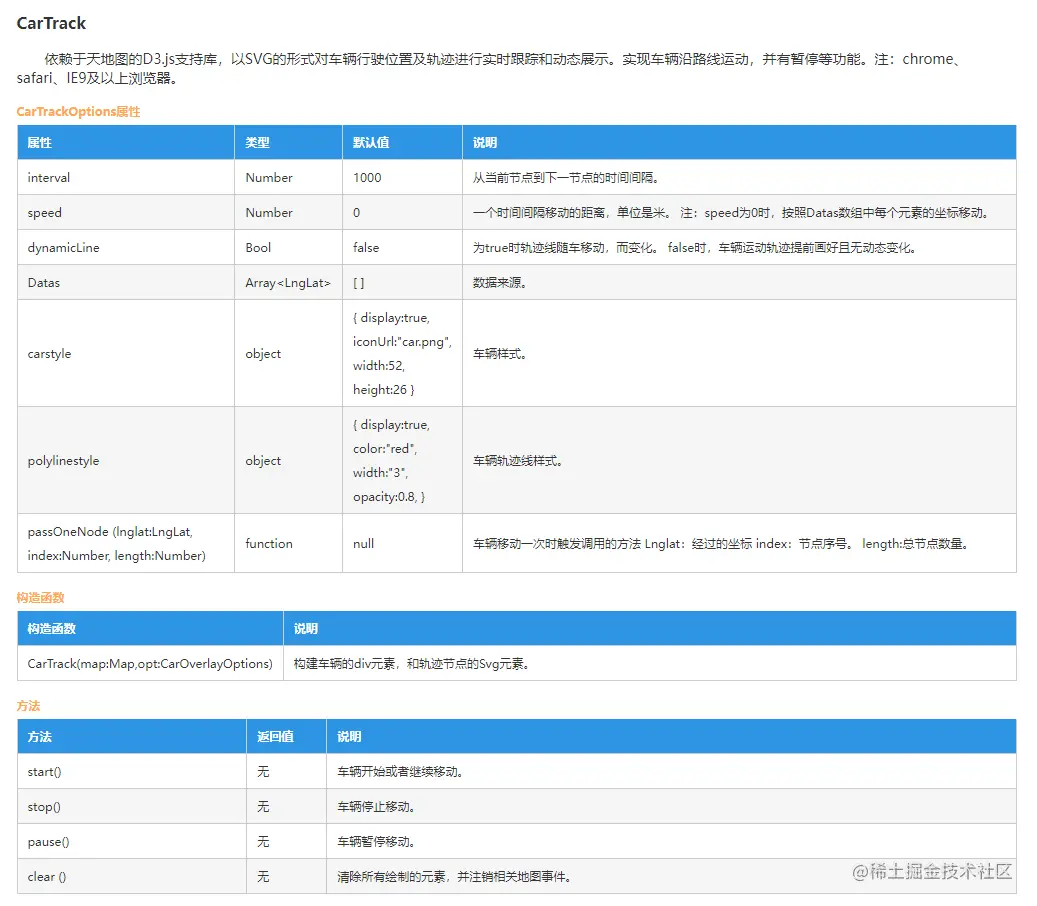Image resolution: width=1037 pixels, height=906 pixels.
Task: Select the 数据来源 description cell
Action: [x=739, y=282]
